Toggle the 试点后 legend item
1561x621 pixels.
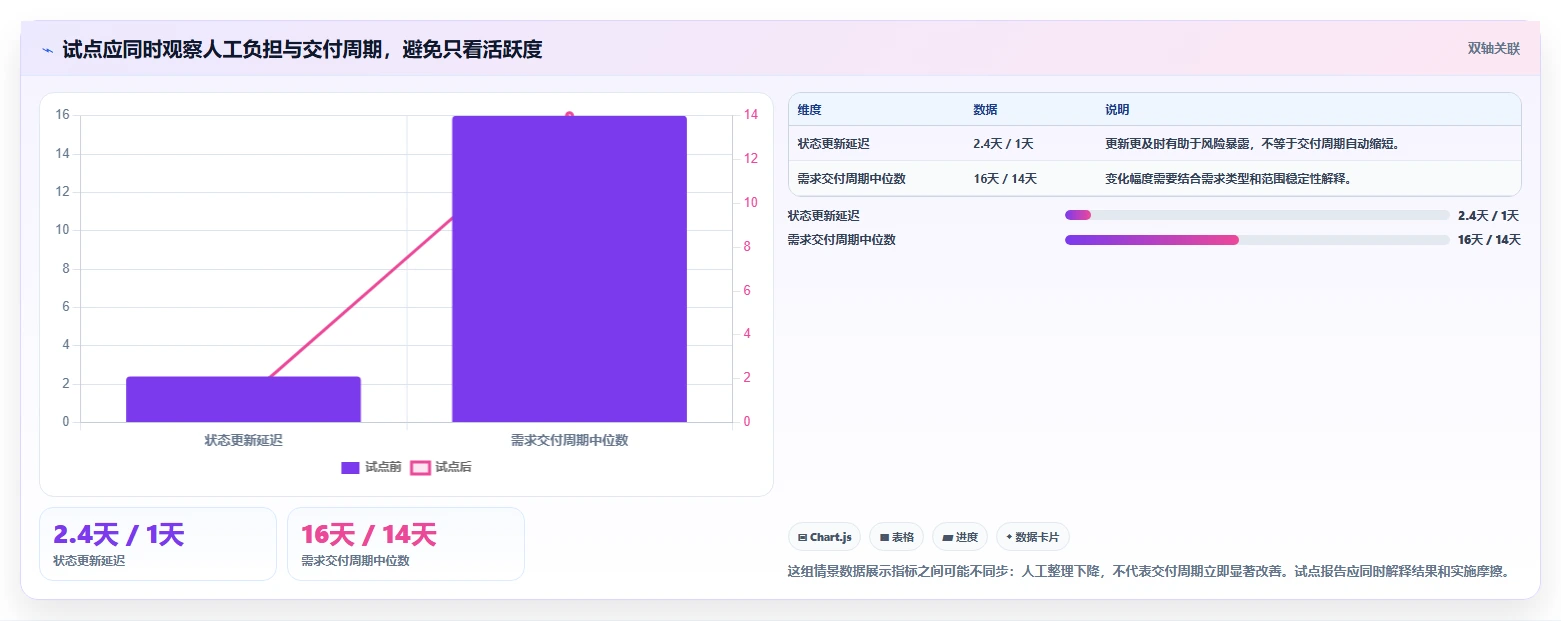pyautogui.click(x=441, y=467)
